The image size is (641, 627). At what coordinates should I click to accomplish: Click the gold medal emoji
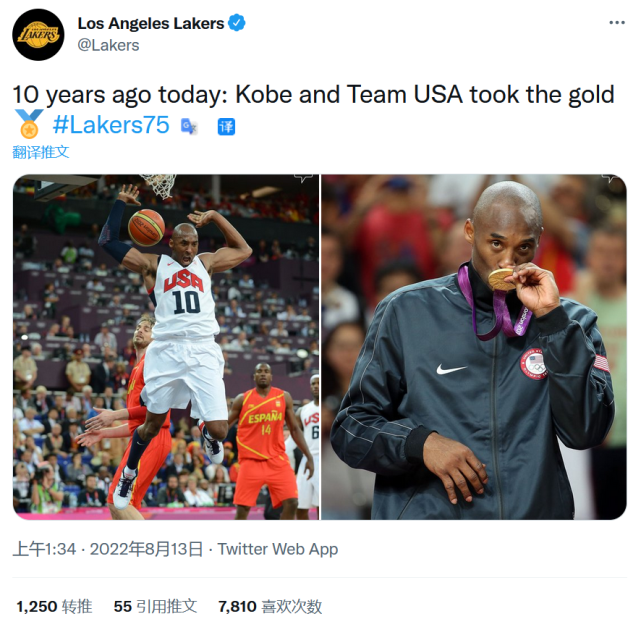[x=29, y=124]
